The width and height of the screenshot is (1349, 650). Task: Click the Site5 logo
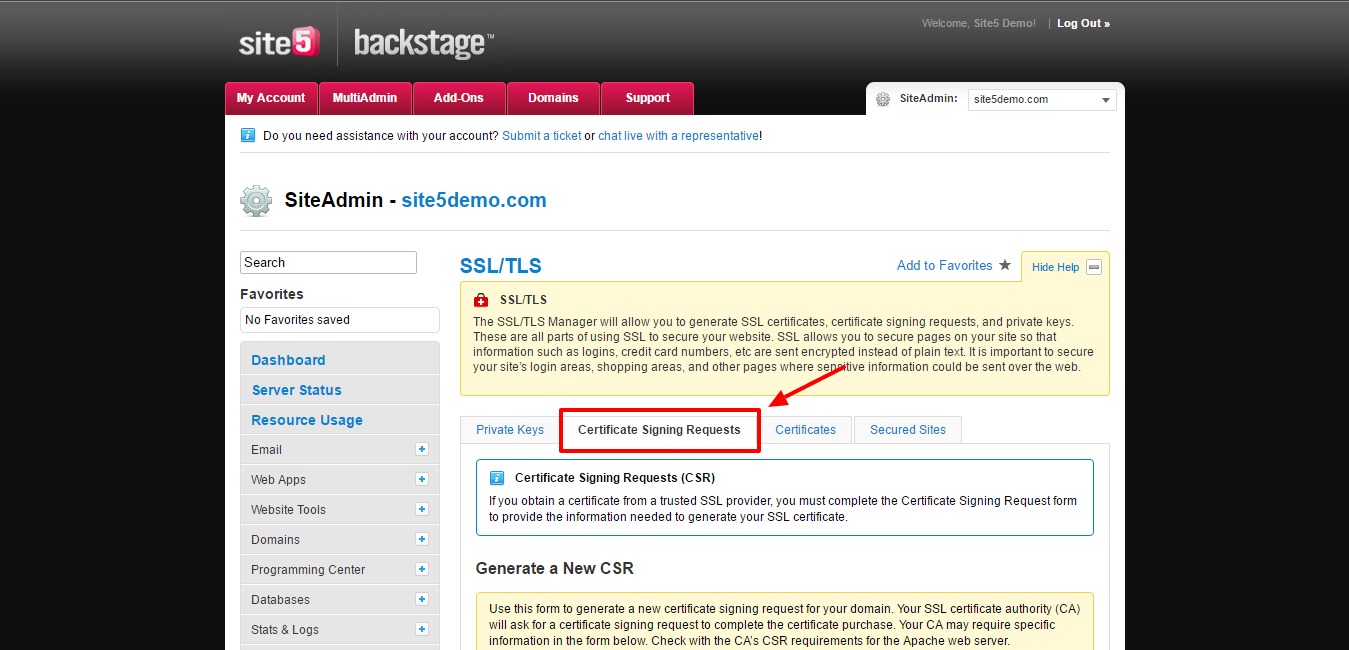tap(279, 42)
